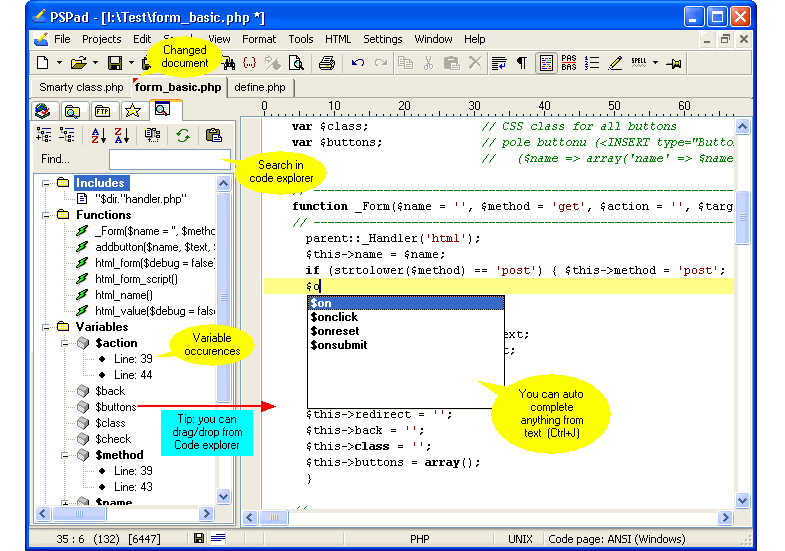The image size is (785, 551).
Task: Open the Find binoculars icon
Action: [x=229, y=63]
